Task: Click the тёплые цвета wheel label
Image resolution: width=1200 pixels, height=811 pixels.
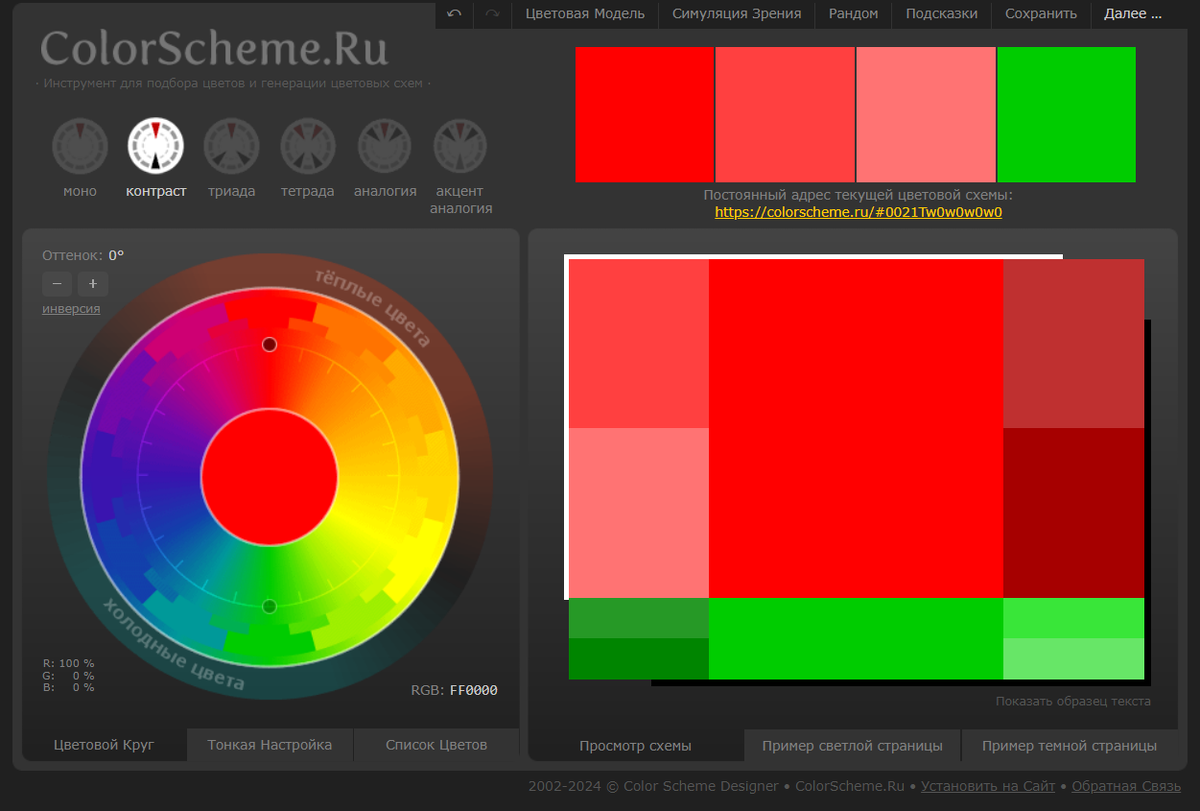Action: pyautogui.click(x=373, y=307)
